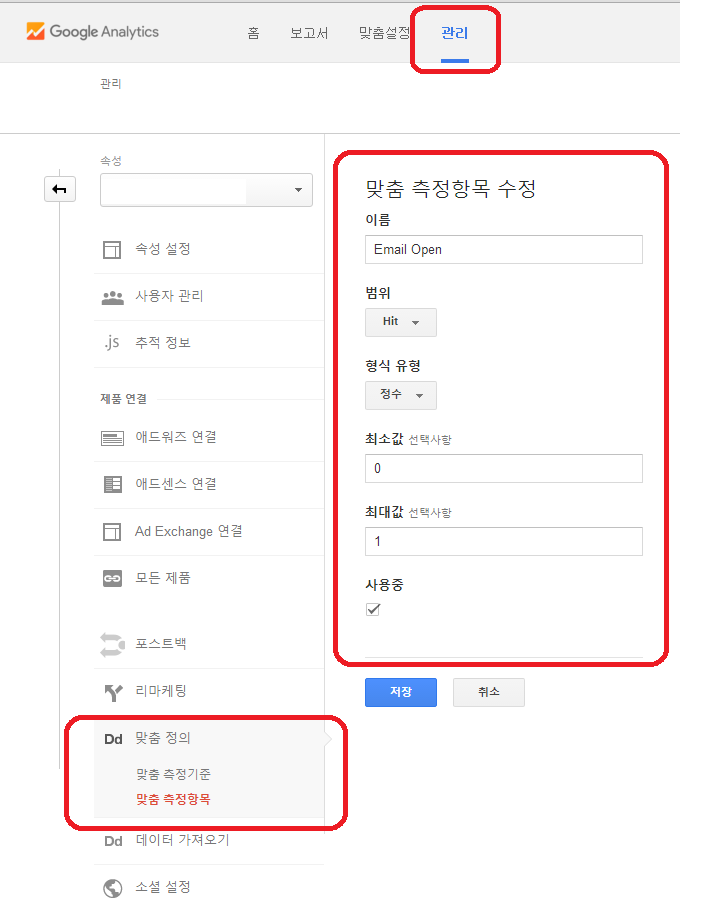Click the 소셜 설정 globe icon
The width and height of the screenshot is (727, 920).
(x=112, y=887)
